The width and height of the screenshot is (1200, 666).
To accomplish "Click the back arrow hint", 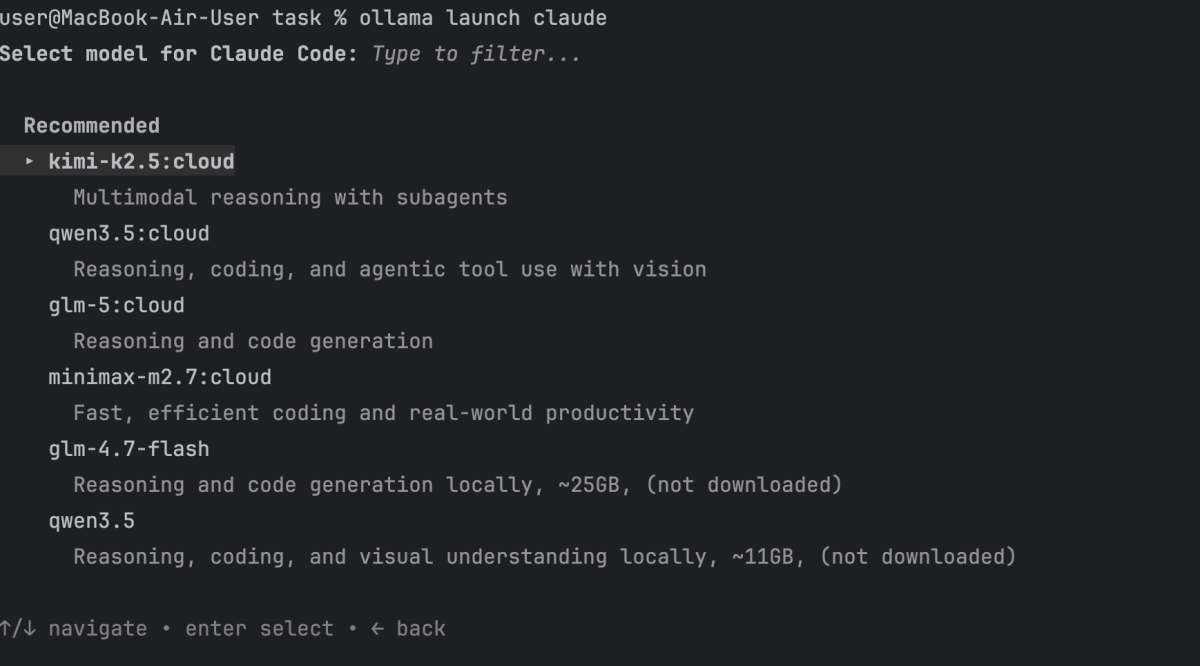I will coord(408,629).
